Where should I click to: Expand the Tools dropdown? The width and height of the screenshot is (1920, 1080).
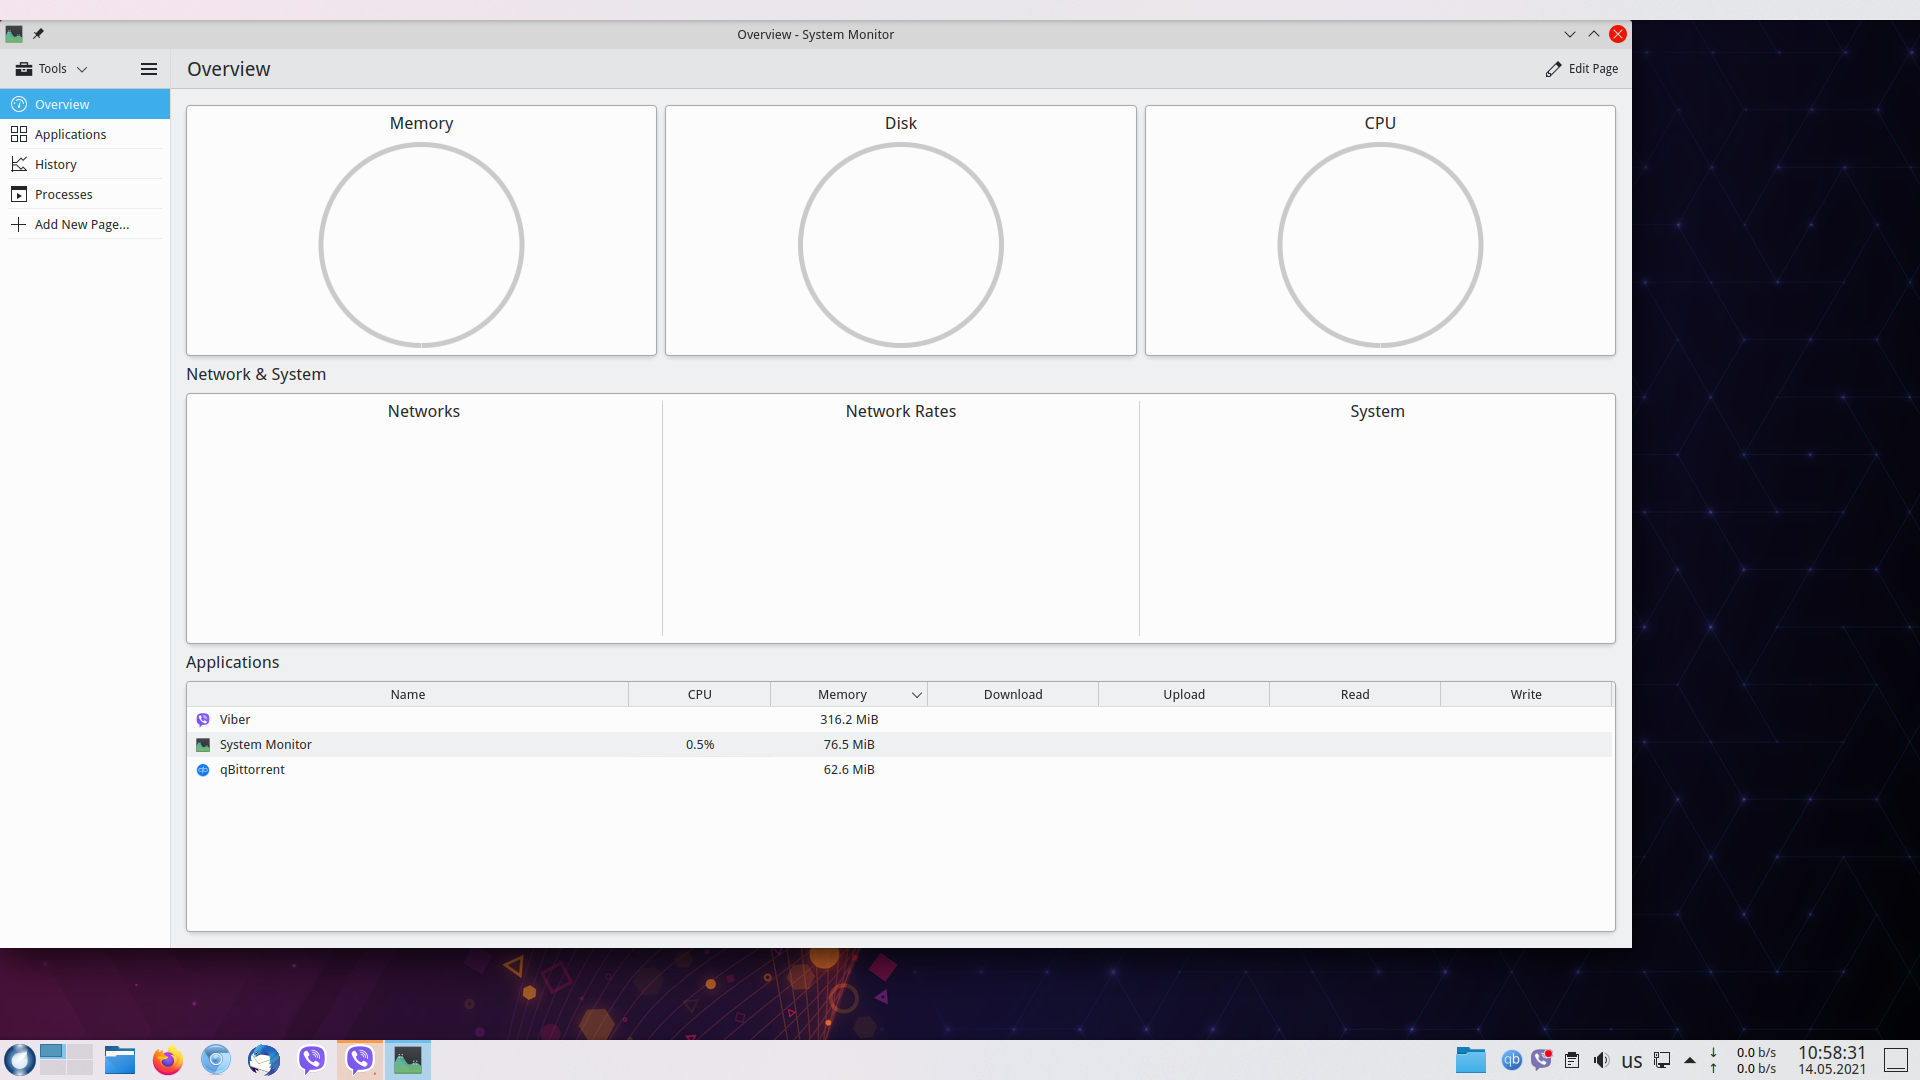52,69
